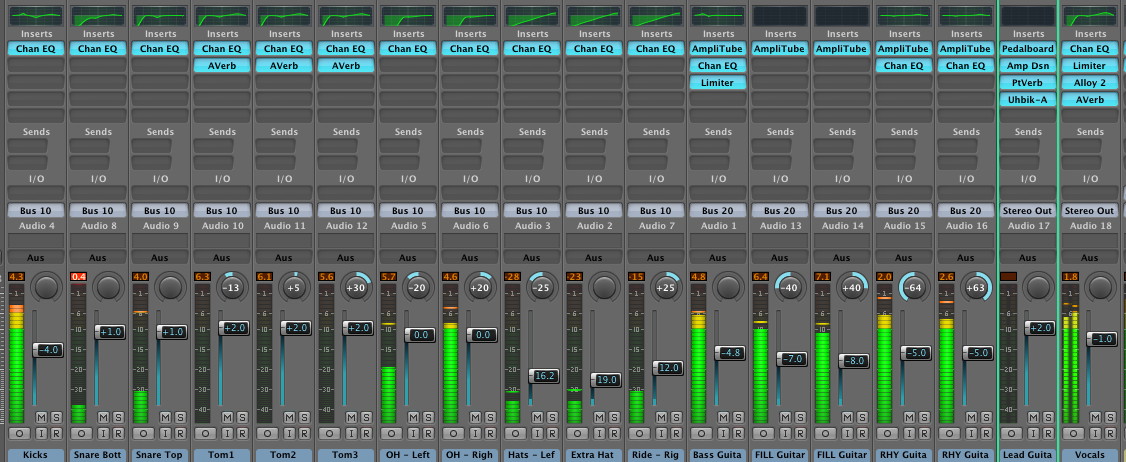Open the Stereo Out output menu on Vocals

1089,211
